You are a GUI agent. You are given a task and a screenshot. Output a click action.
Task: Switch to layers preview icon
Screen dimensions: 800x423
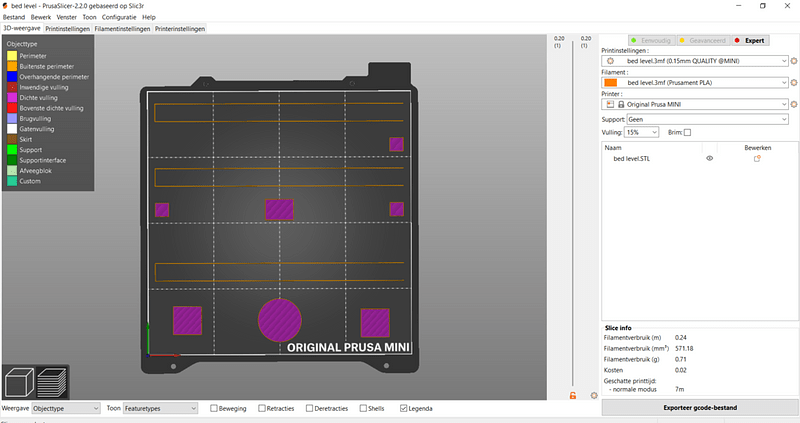tap(52, 382)
